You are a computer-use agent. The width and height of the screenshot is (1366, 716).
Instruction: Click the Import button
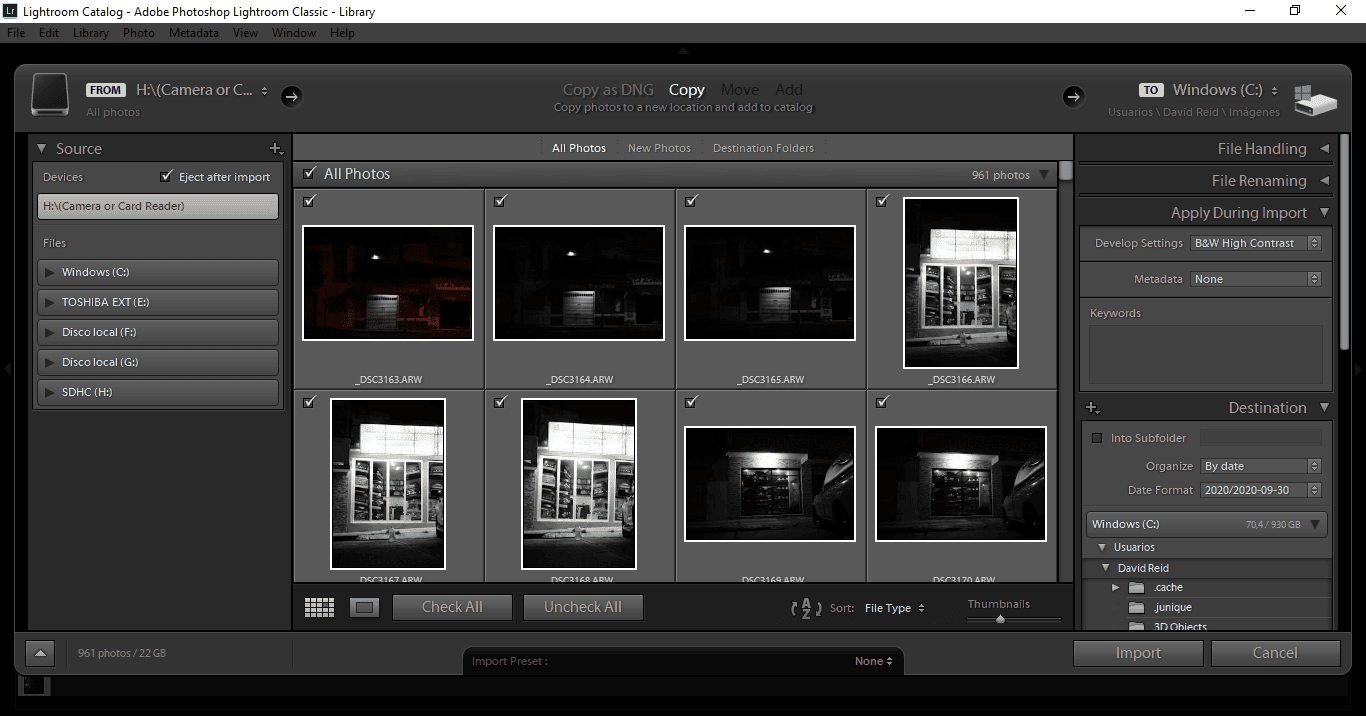click(1138, 653)
